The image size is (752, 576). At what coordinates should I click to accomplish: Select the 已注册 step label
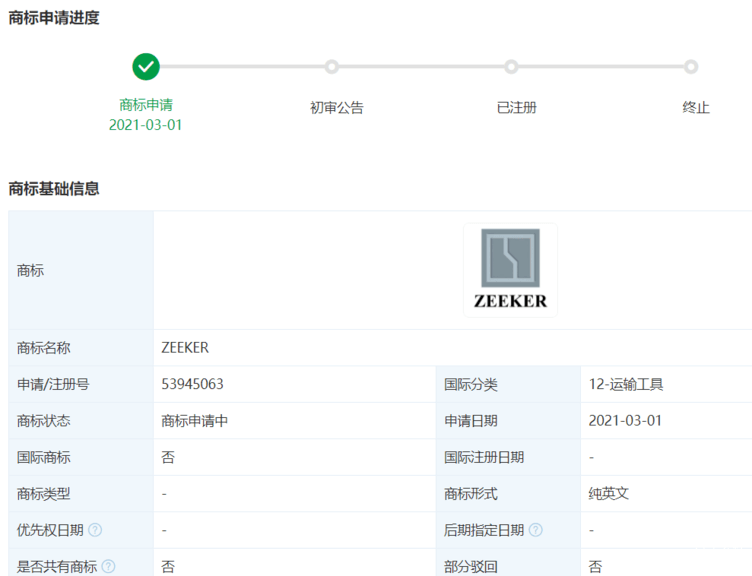517,107
